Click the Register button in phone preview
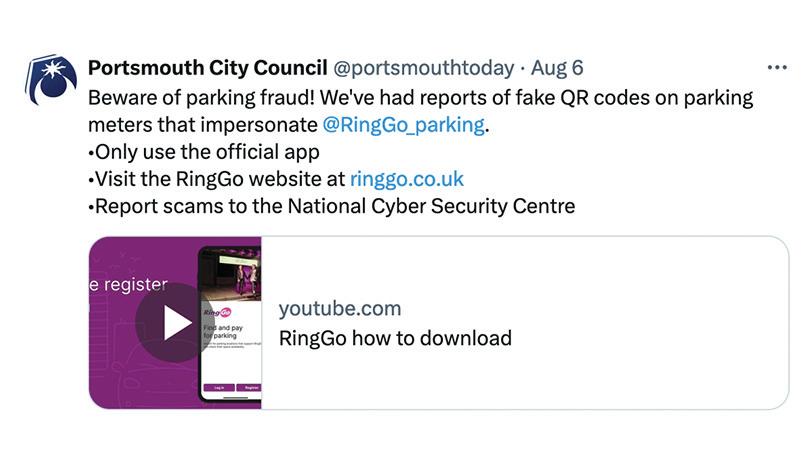The height and width of the screenshot is (460, 811). pyautogui.click(x=250, y=387)
